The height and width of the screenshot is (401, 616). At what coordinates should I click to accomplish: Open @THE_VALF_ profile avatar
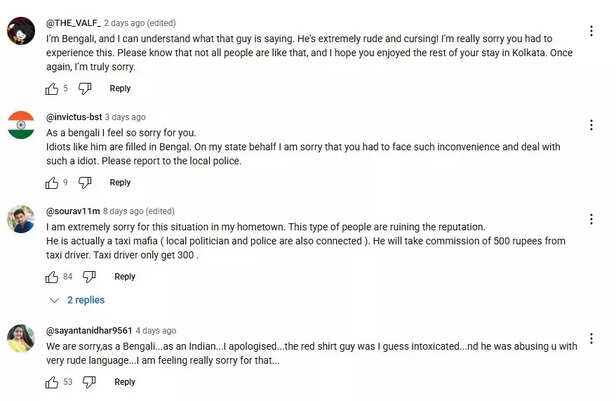[x=20, y=32]
